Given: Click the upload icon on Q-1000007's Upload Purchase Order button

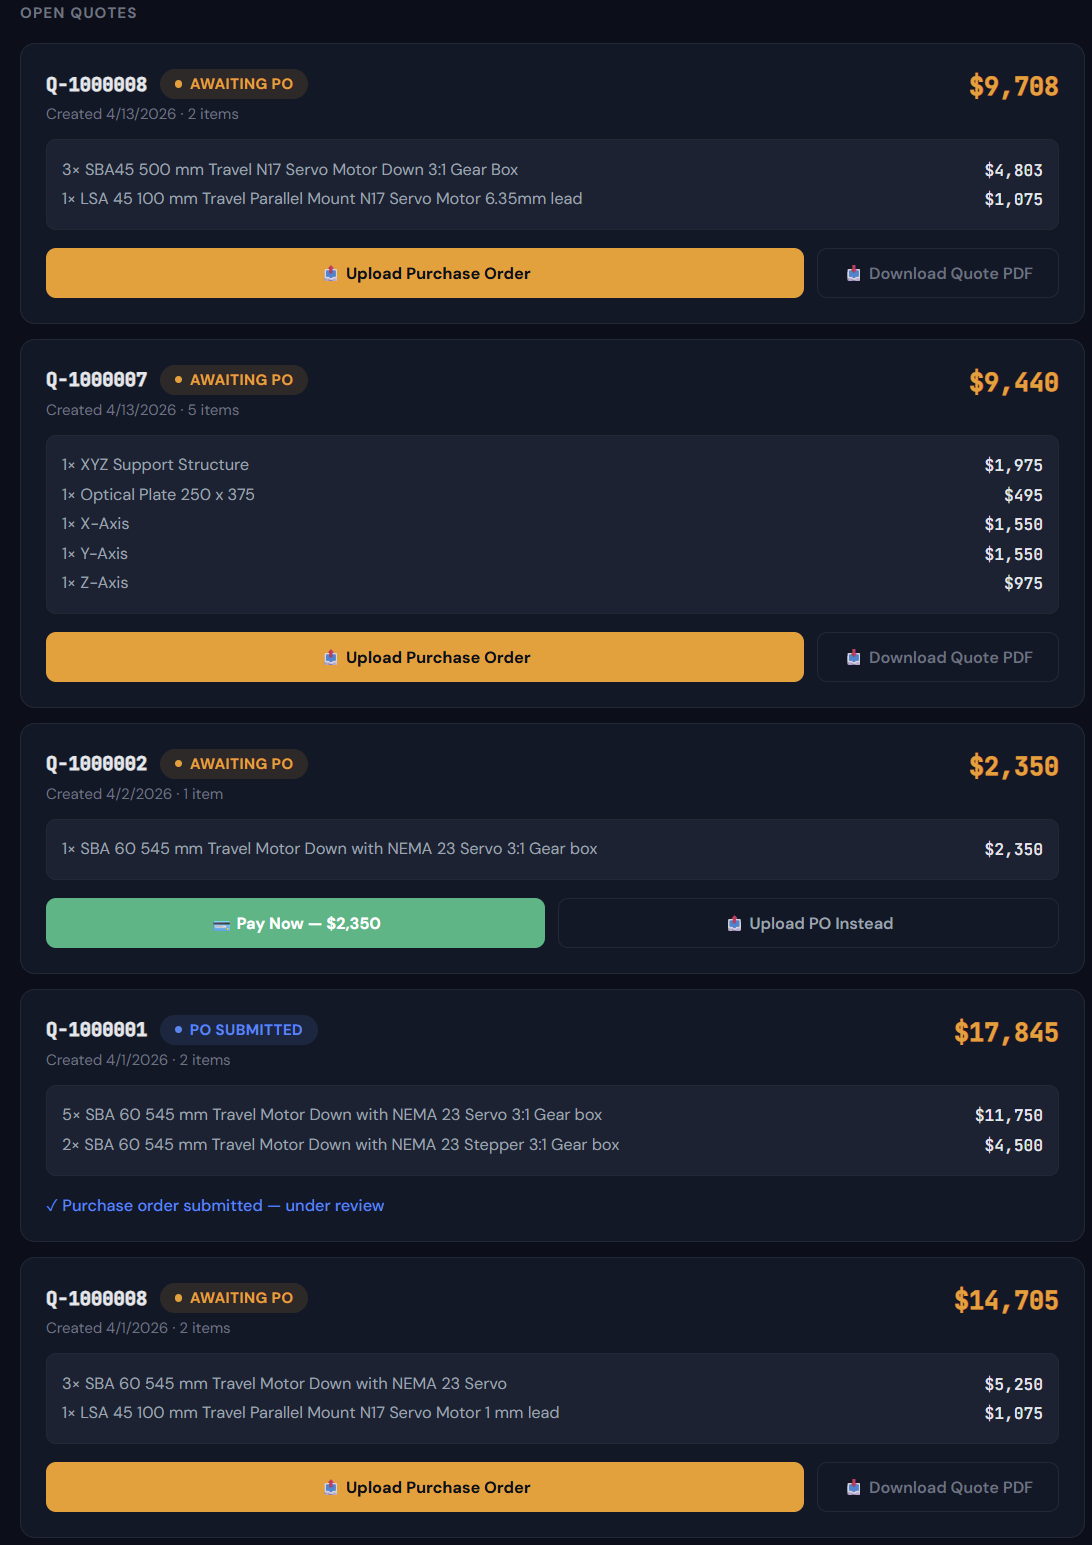Looking at the screenshot, I should (330, 657).
